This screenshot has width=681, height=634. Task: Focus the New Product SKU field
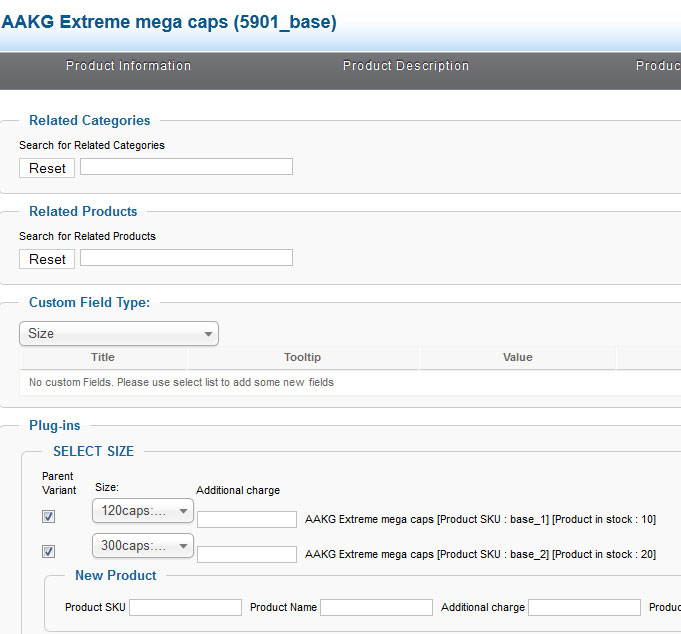(x=185, y=608)
